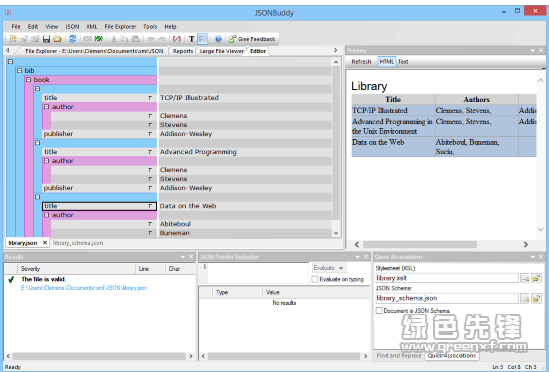Browse for Stylesheet file with the small icon
Image resolution: width=549 pixels, height=372 pixels.
pyautogui.click(x=524, y=278)
